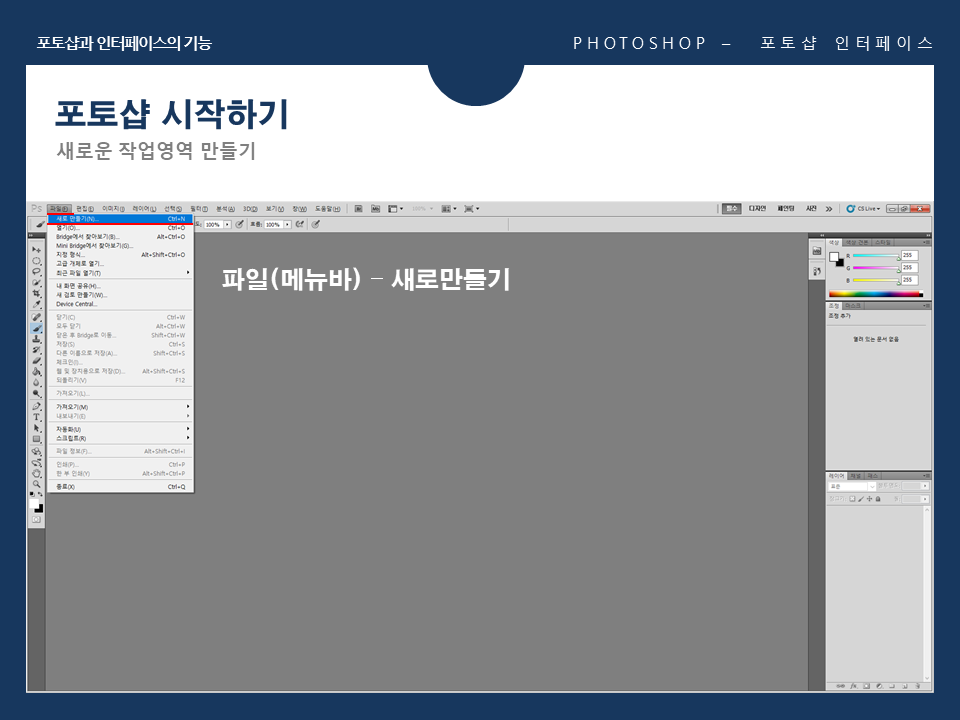Screen dimensions: 960x720
Task: Open Layers panel opacity arrow
Action: point(925,486)
